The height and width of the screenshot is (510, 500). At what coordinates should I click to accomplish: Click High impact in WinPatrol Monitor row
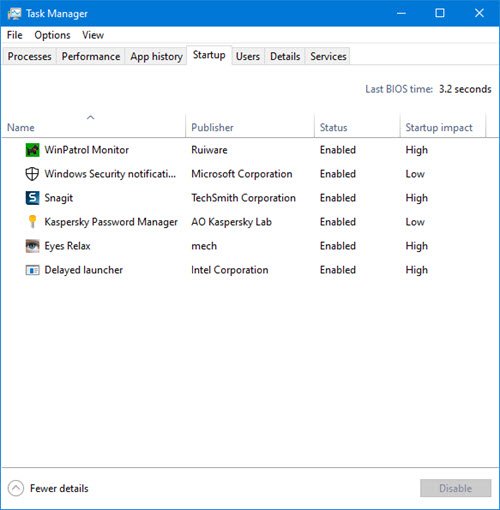click(x=416, y=150)
